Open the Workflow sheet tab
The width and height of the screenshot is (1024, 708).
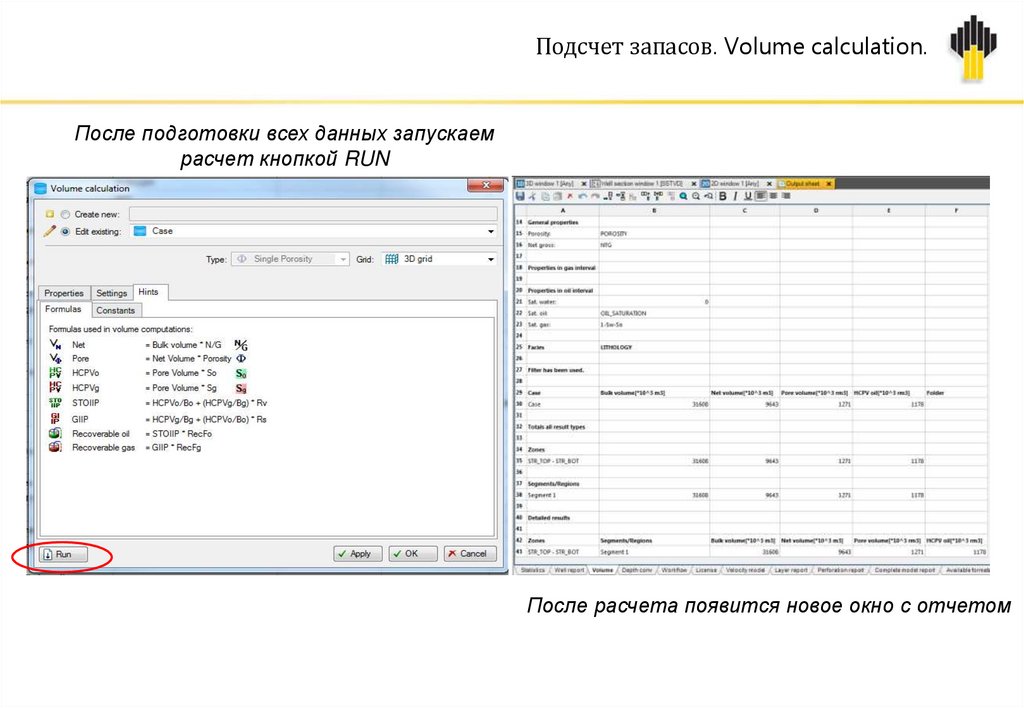(674, 570)
